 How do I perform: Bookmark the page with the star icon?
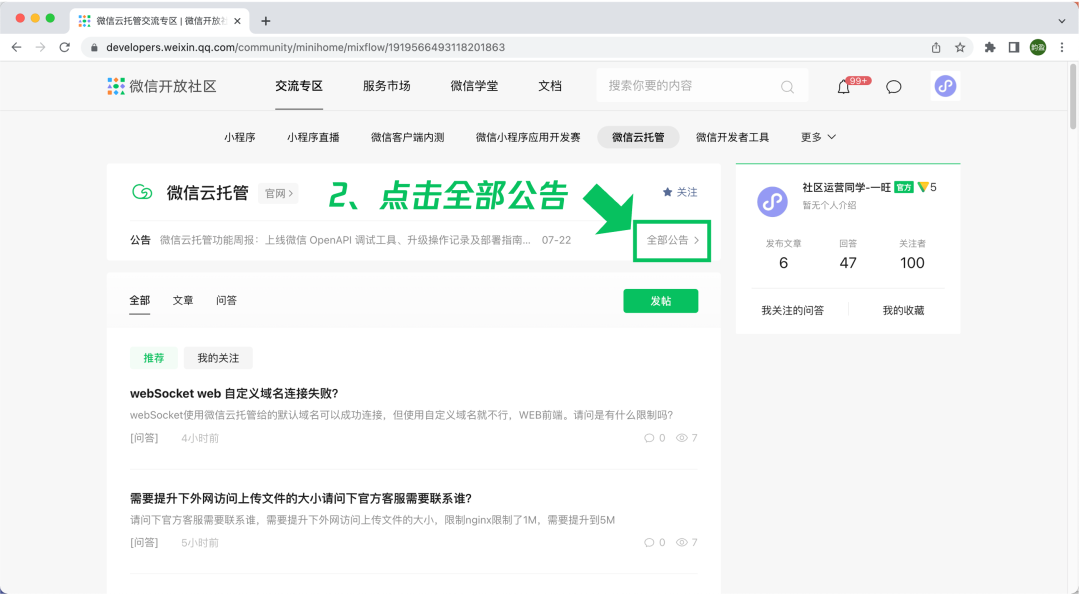(960, 48)
